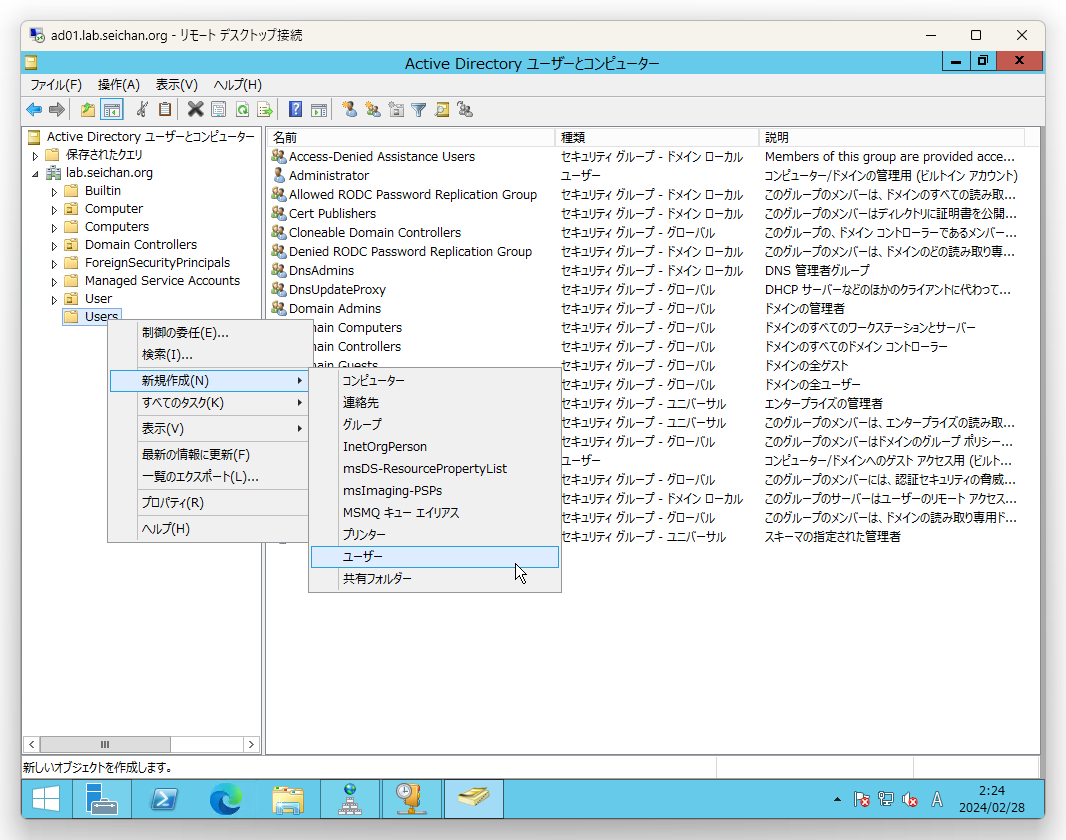Choose グループ from the 新規作成 submenu

tap(362, 425)
